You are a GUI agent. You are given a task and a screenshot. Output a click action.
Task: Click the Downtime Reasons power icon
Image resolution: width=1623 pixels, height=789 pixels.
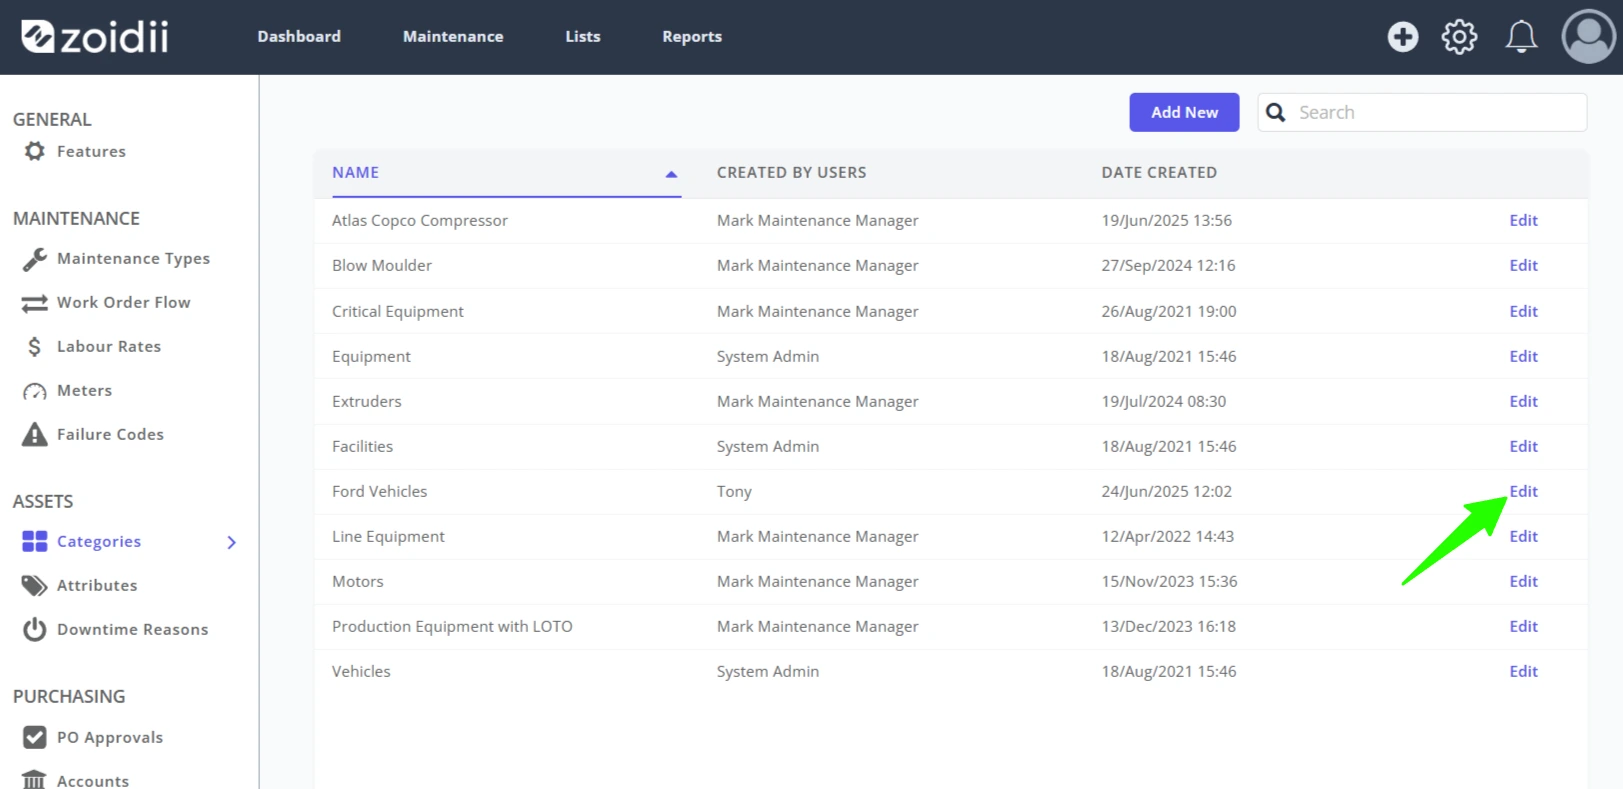point(35,629)
